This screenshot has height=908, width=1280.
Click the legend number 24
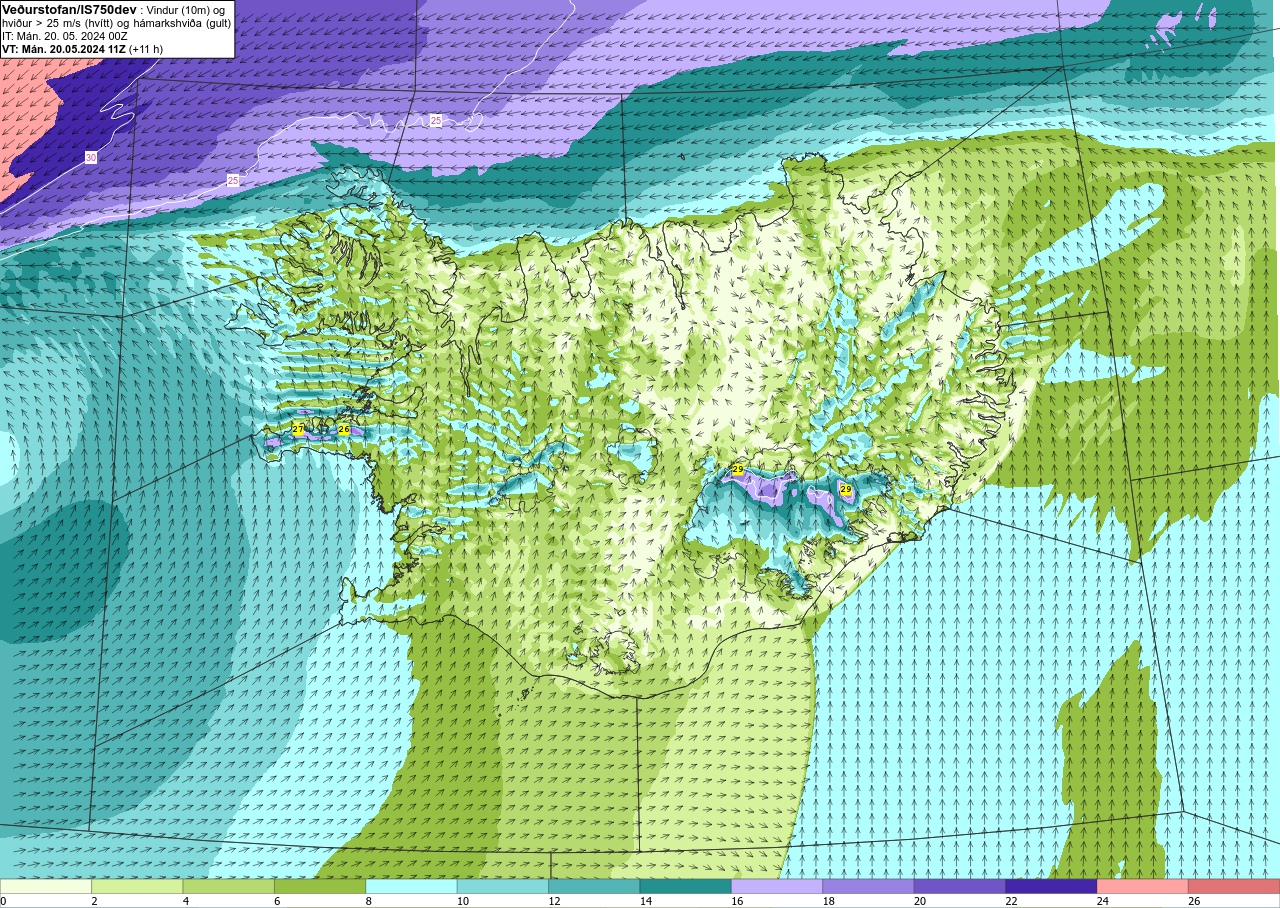point(1103,901)
